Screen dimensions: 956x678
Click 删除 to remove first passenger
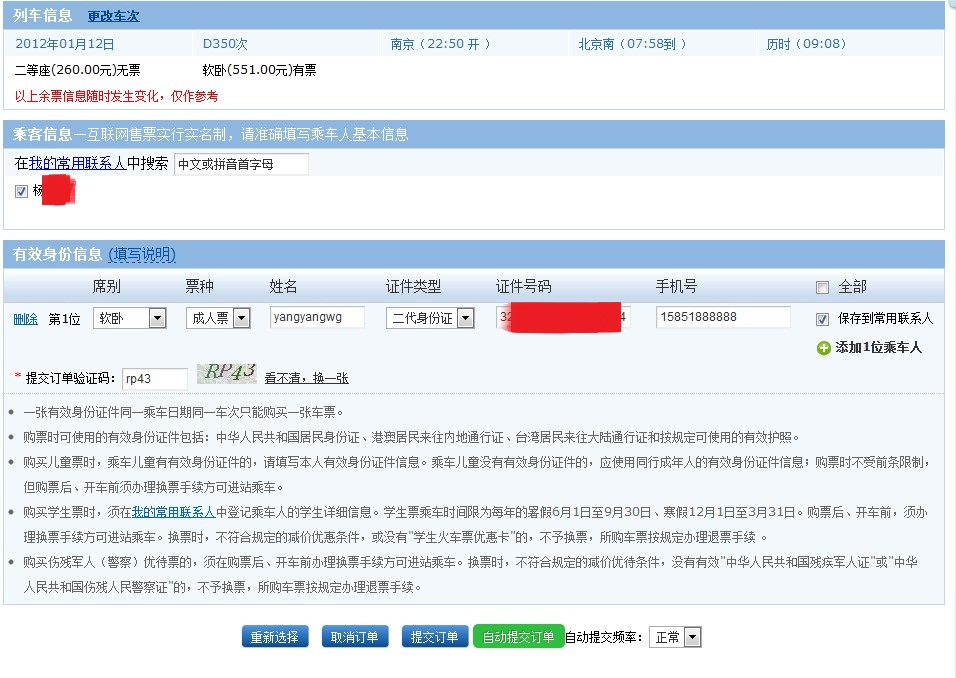point(25,319)
